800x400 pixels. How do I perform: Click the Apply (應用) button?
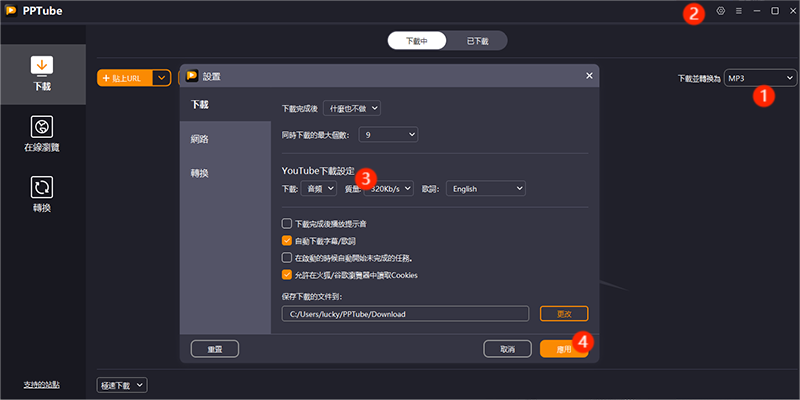click(564, 349)
